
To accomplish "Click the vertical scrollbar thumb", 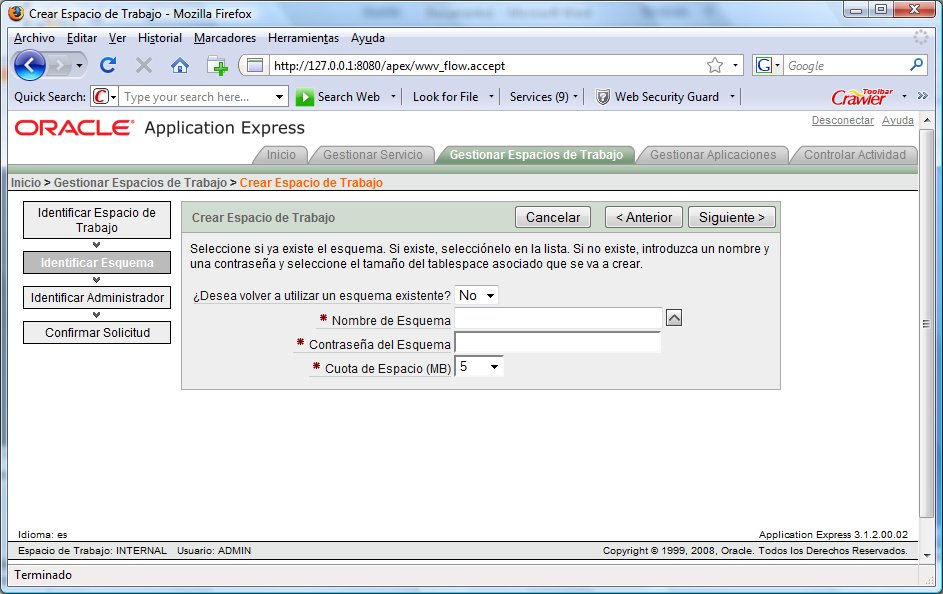I will 926,324.
